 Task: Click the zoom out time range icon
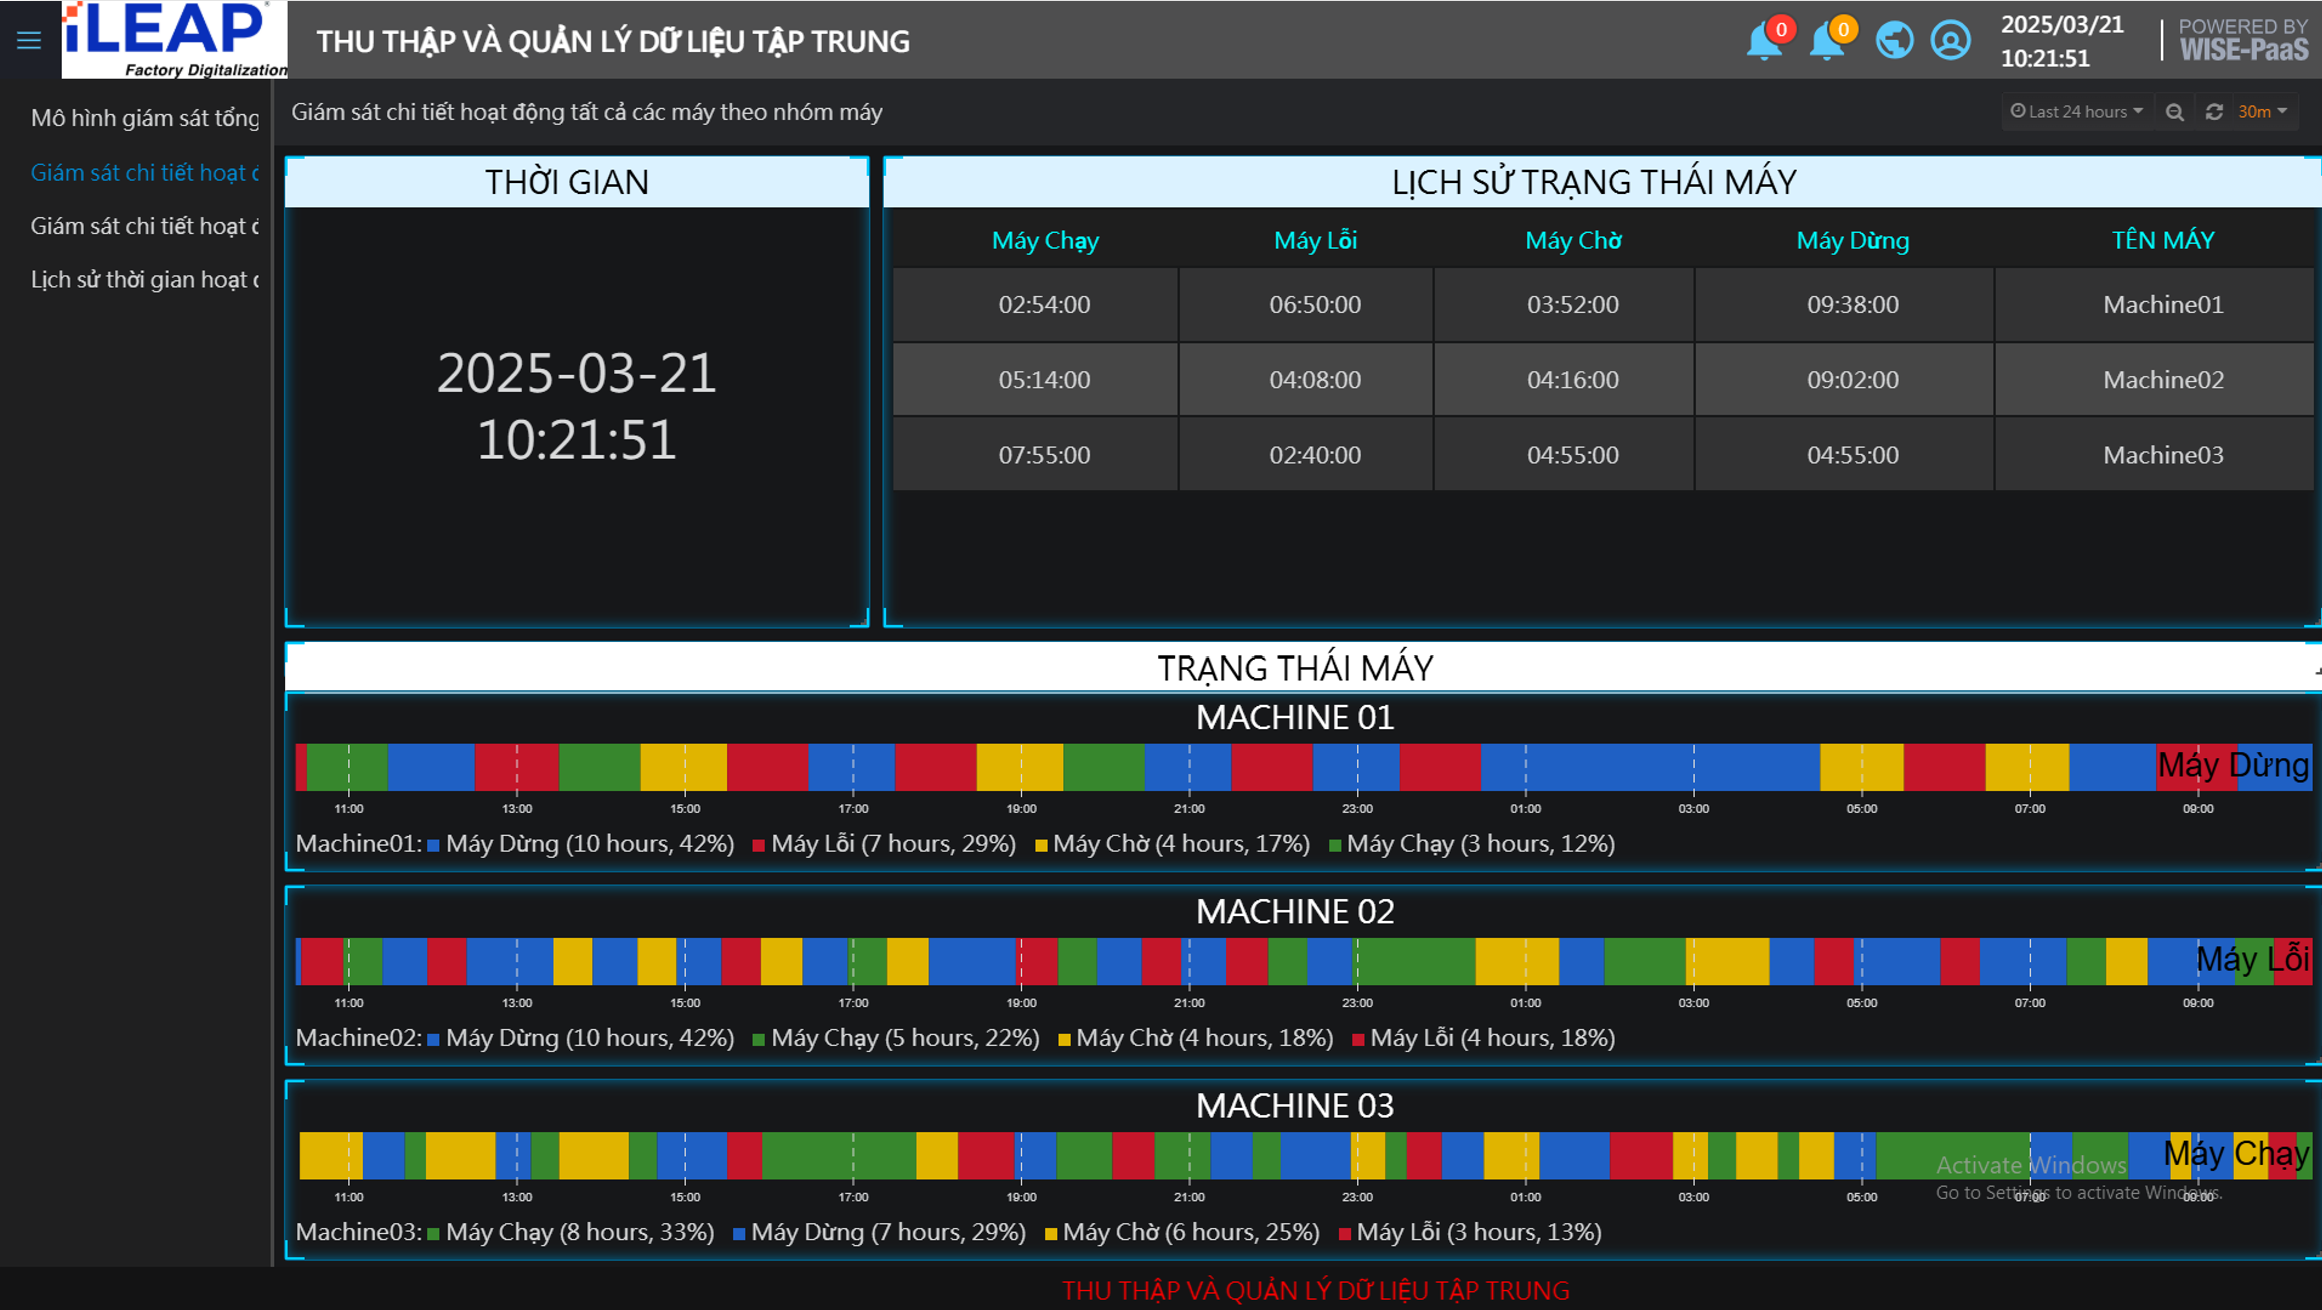[2175, 112]
